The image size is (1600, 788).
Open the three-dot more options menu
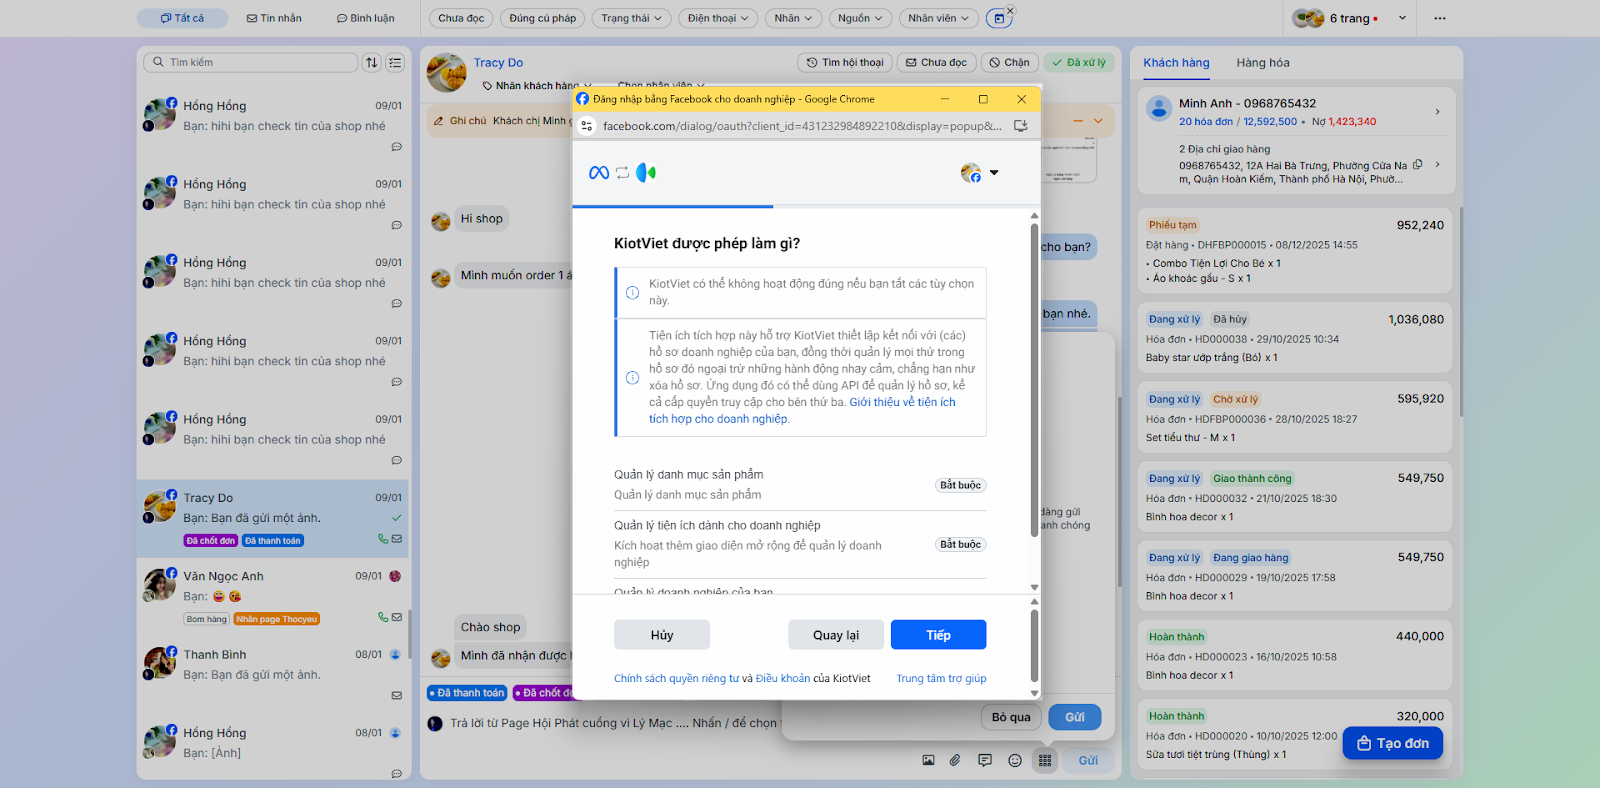(x=1440, y=18)
